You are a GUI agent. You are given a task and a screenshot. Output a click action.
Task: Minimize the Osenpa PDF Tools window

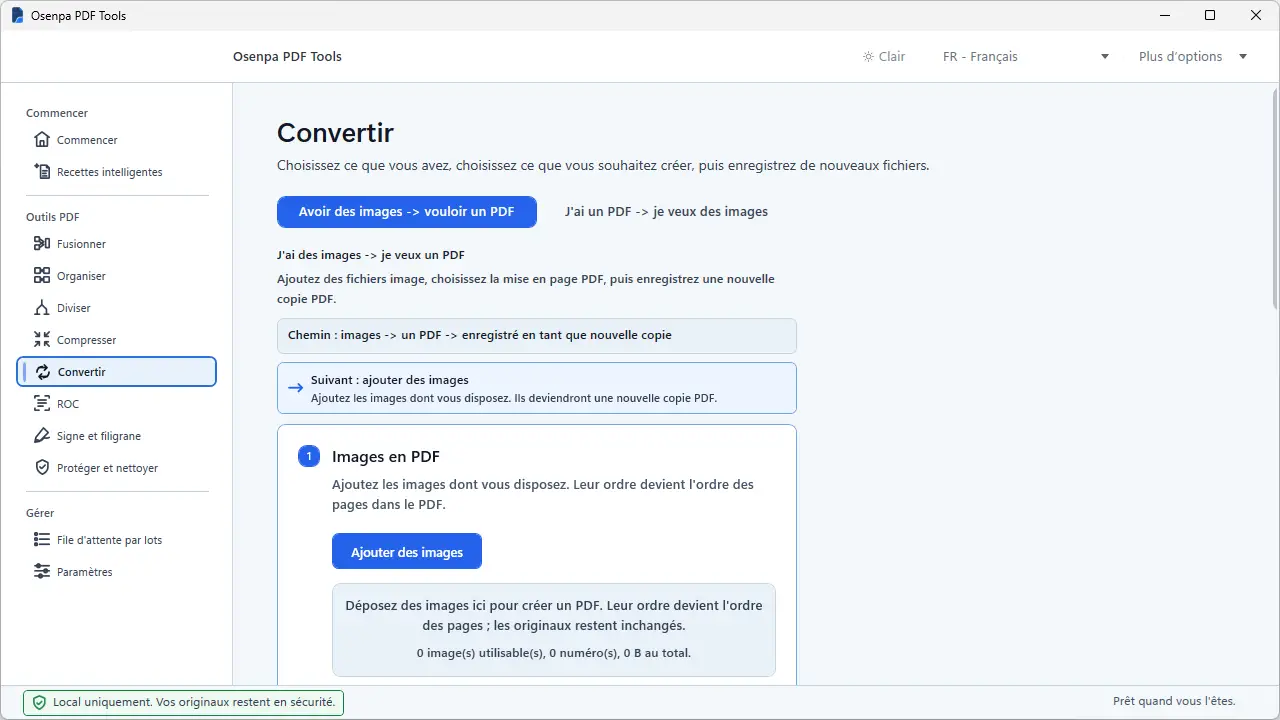tap(1165, 16)
